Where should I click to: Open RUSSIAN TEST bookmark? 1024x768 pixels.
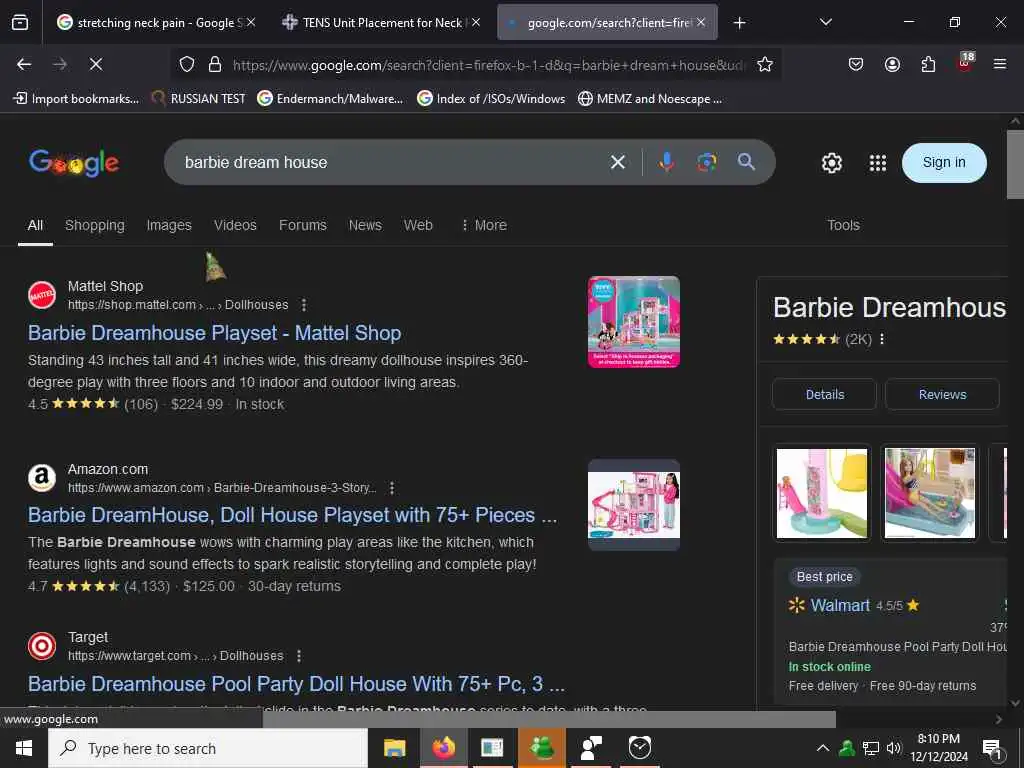(198, 99)
